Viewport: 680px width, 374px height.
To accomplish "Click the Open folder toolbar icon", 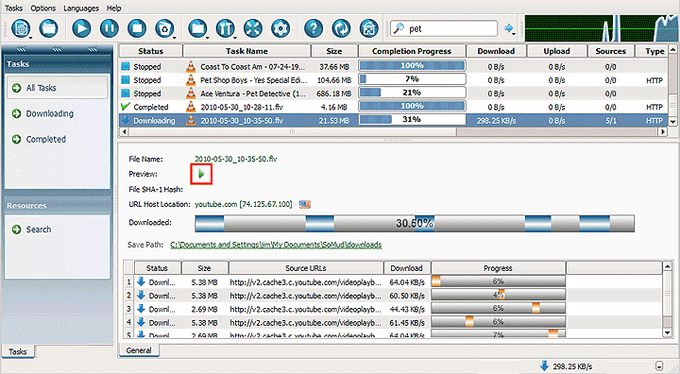I will [x=48, y=29].
